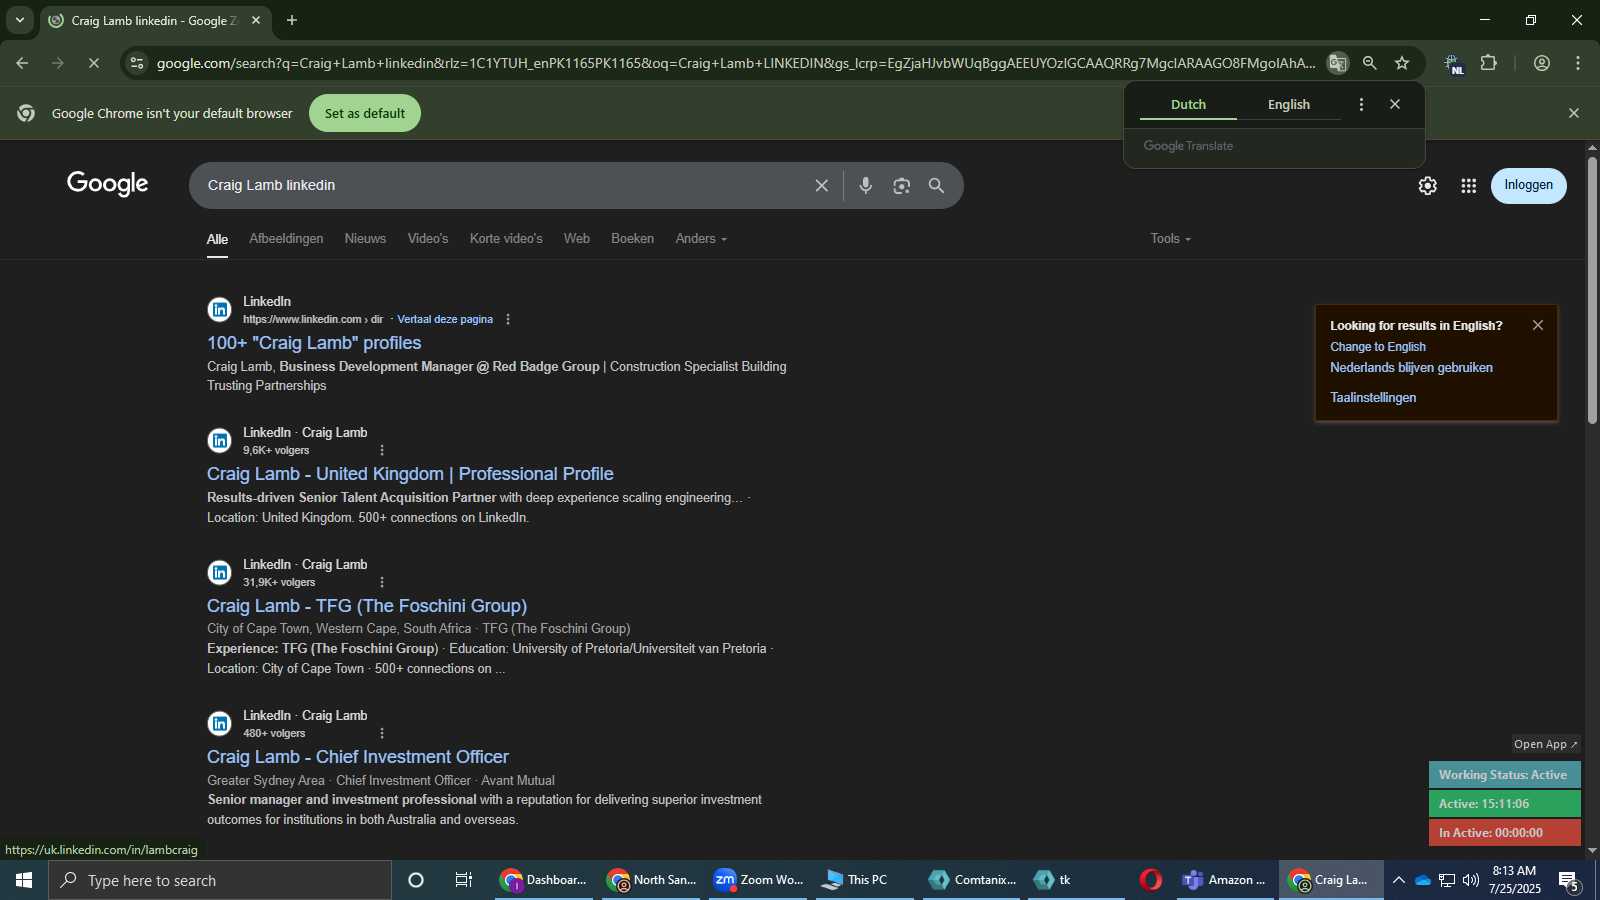Open Opera browser from taskbar
Screen dimensions: 1600x900
1151,880
